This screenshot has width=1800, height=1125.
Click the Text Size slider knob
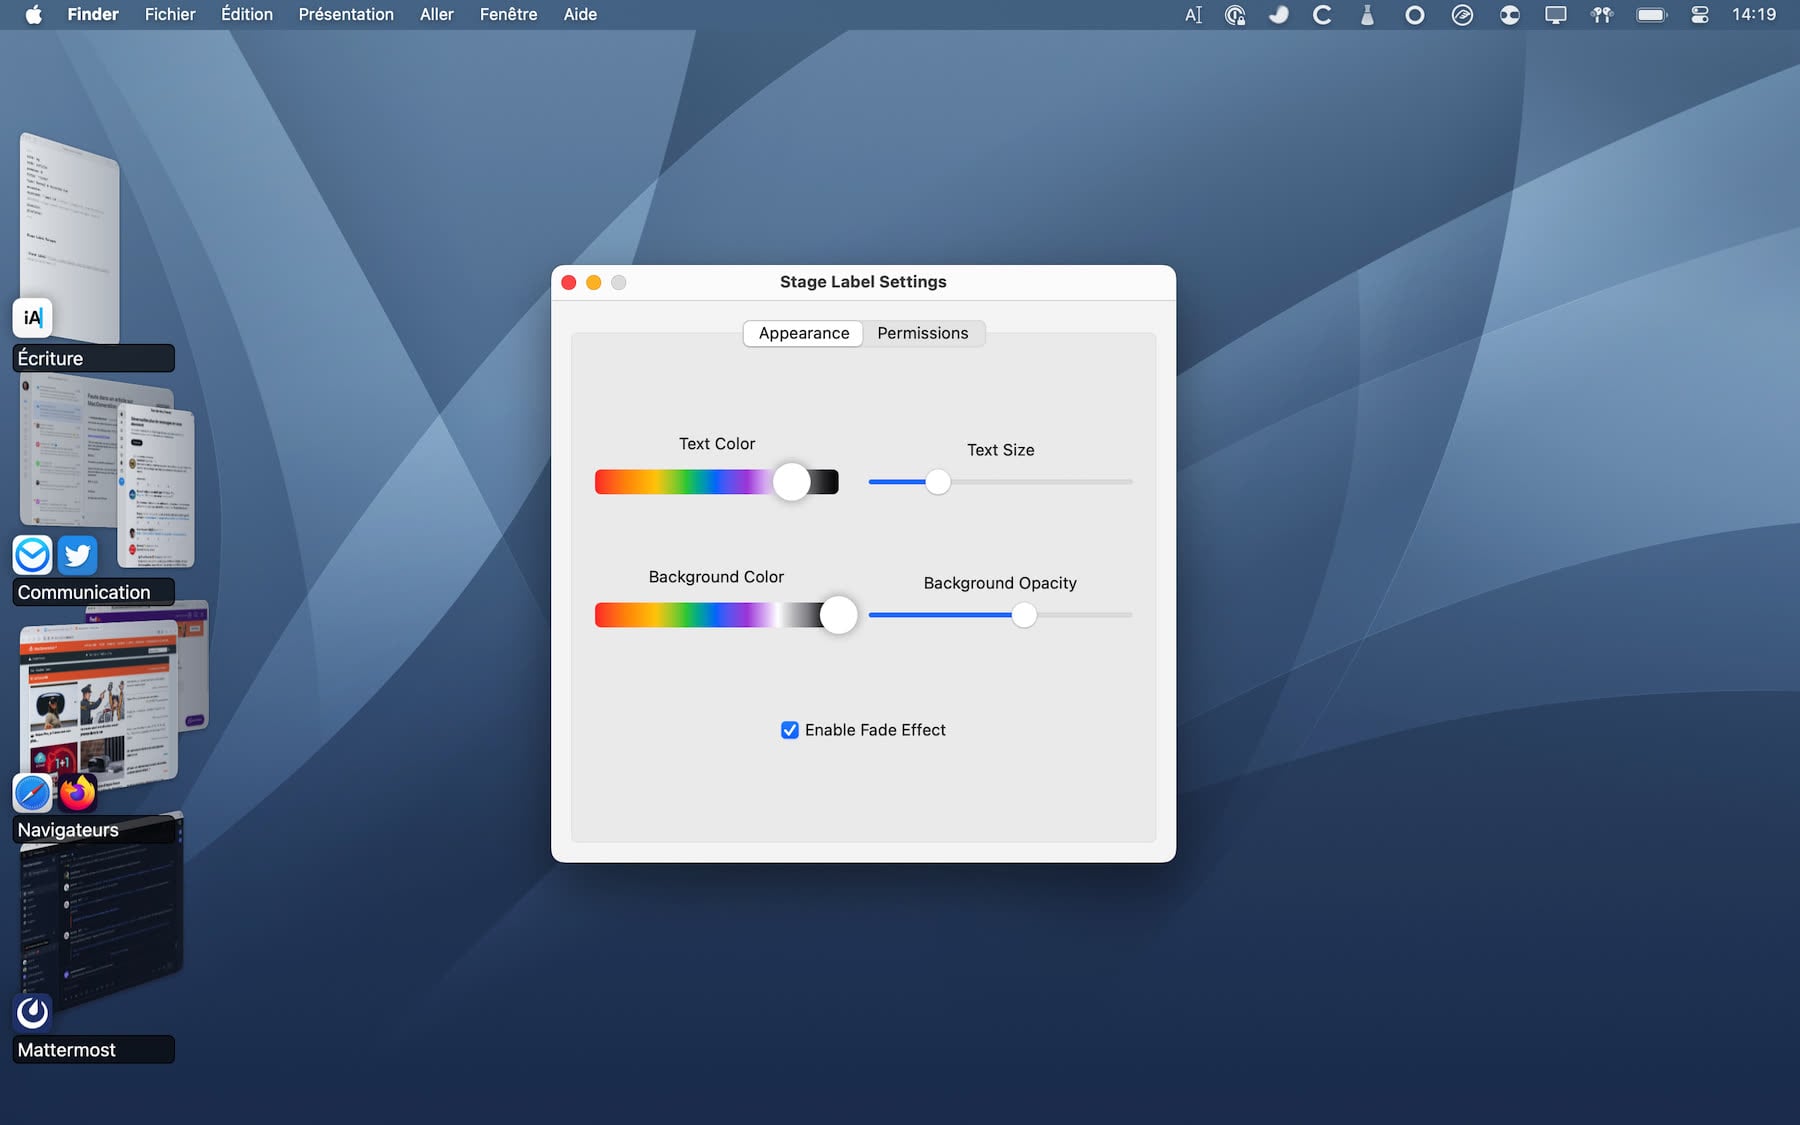pos(937,482)
